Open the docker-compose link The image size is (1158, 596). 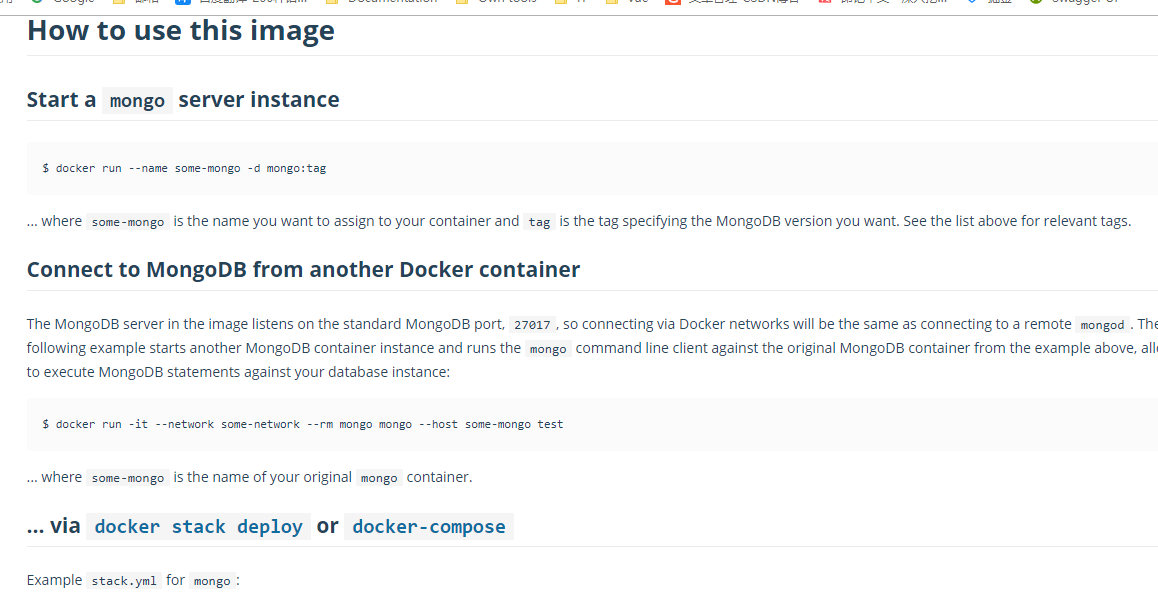point(429,527)
